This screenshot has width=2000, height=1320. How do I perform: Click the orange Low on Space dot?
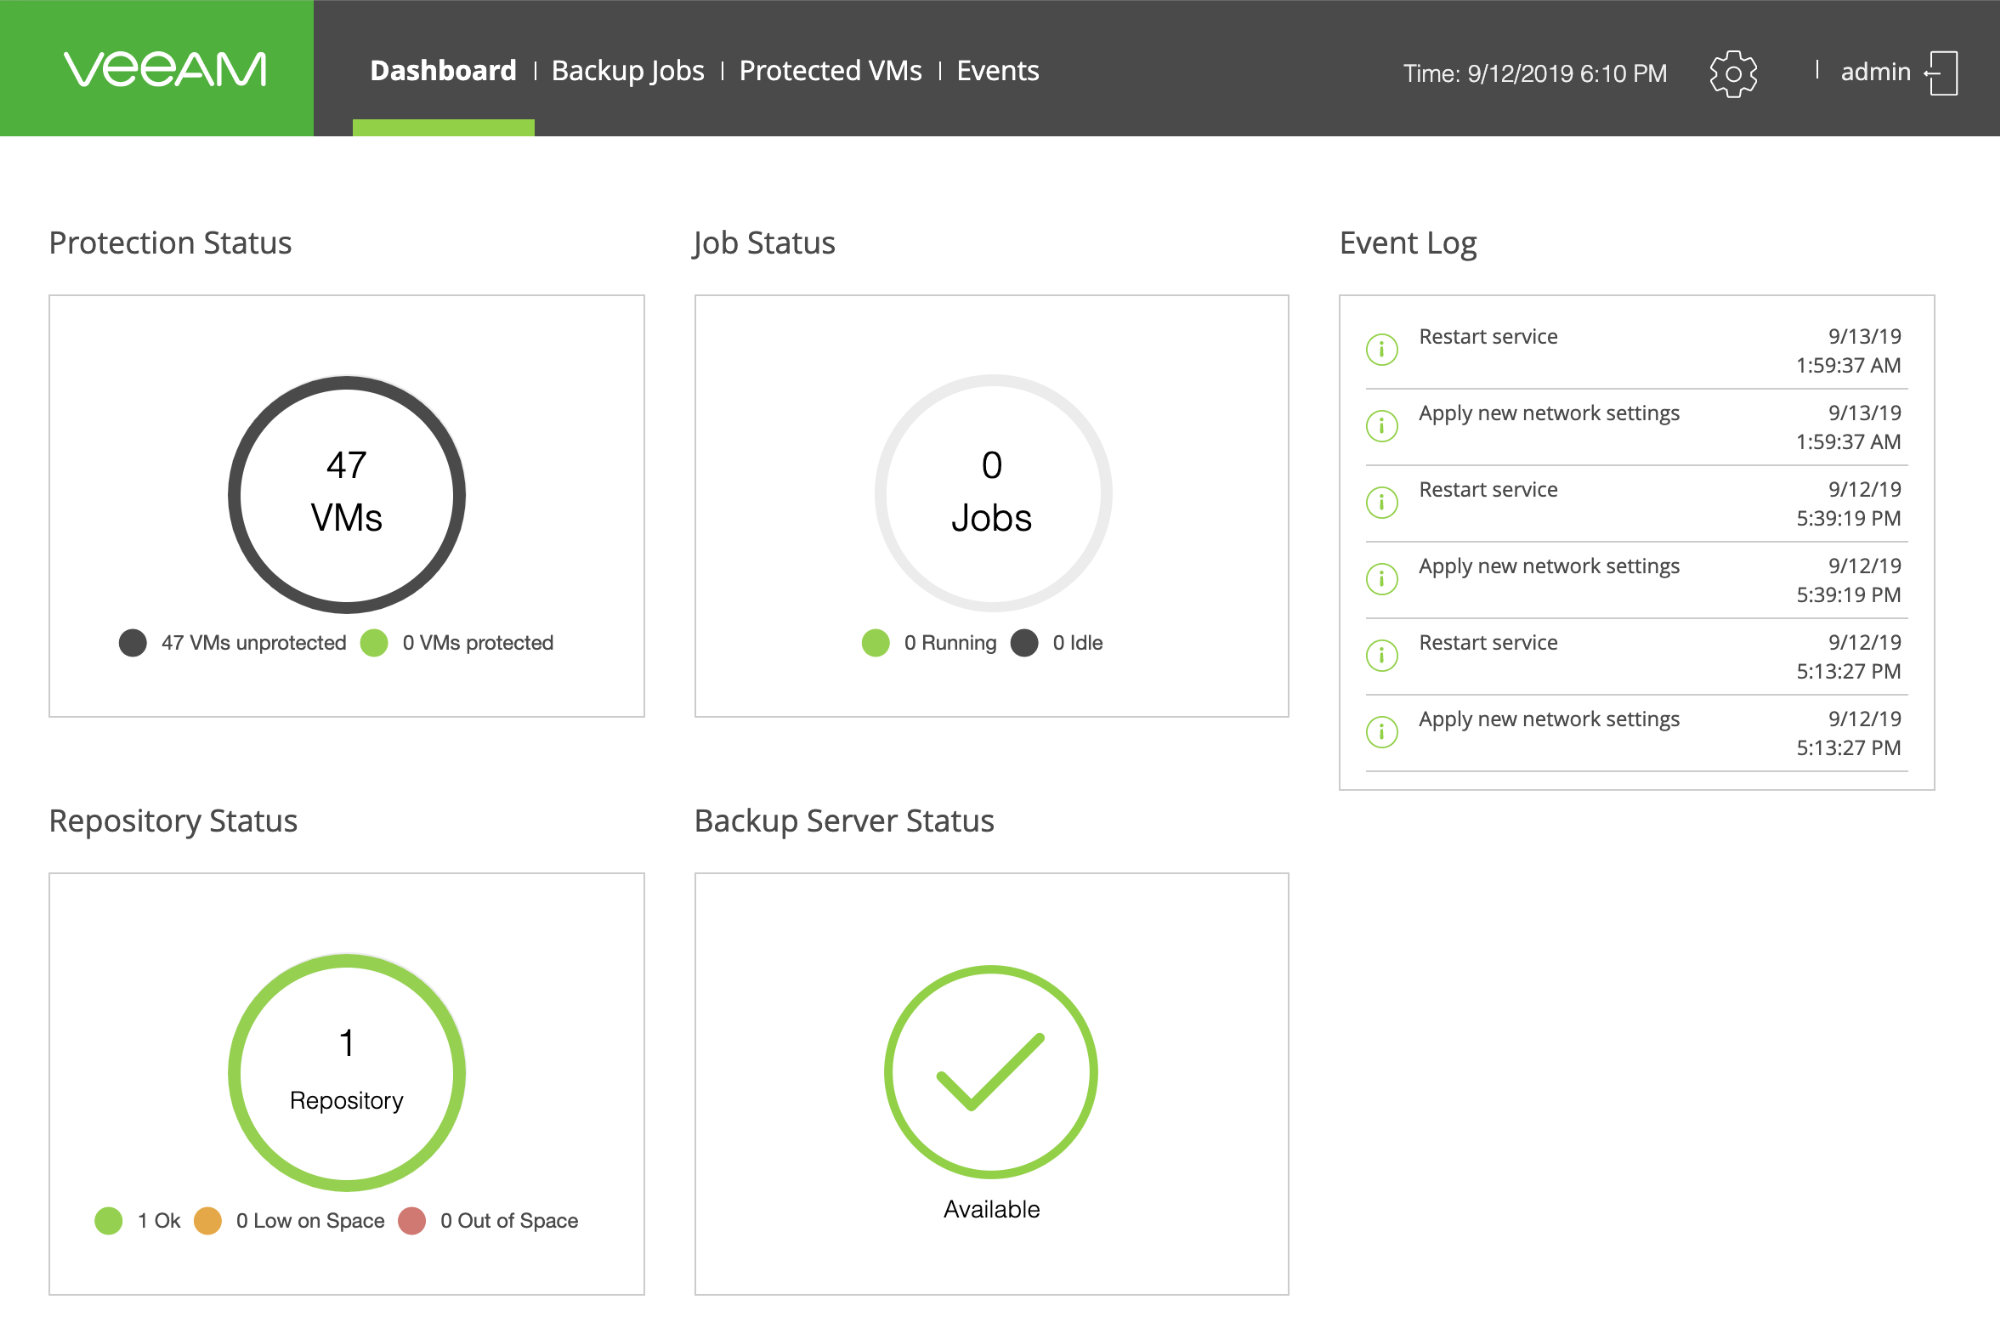click(x=207, y=1220)
